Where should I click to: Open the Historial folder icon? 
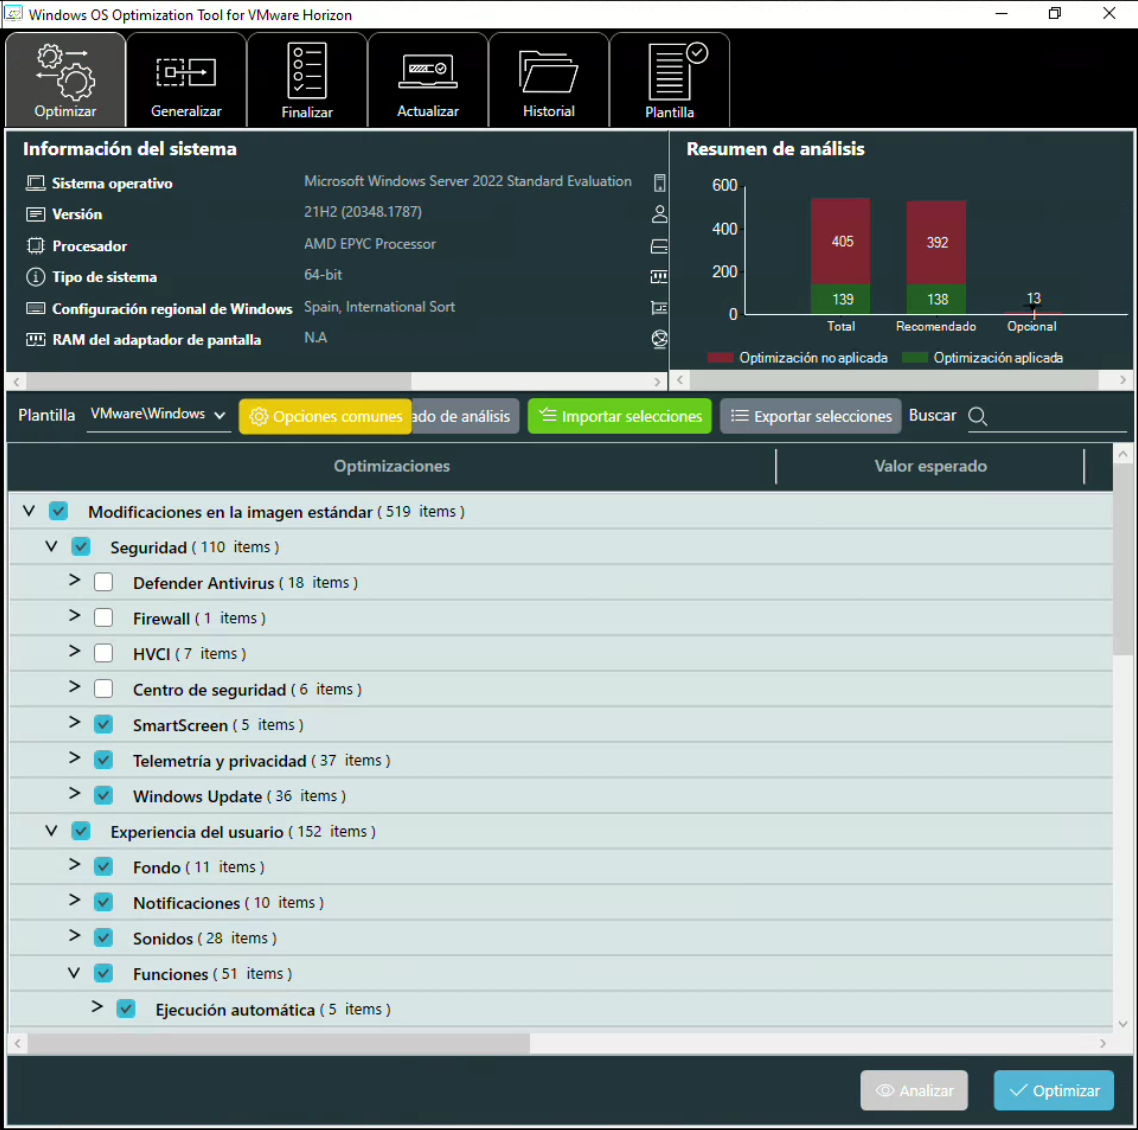(x=548, y=72)
